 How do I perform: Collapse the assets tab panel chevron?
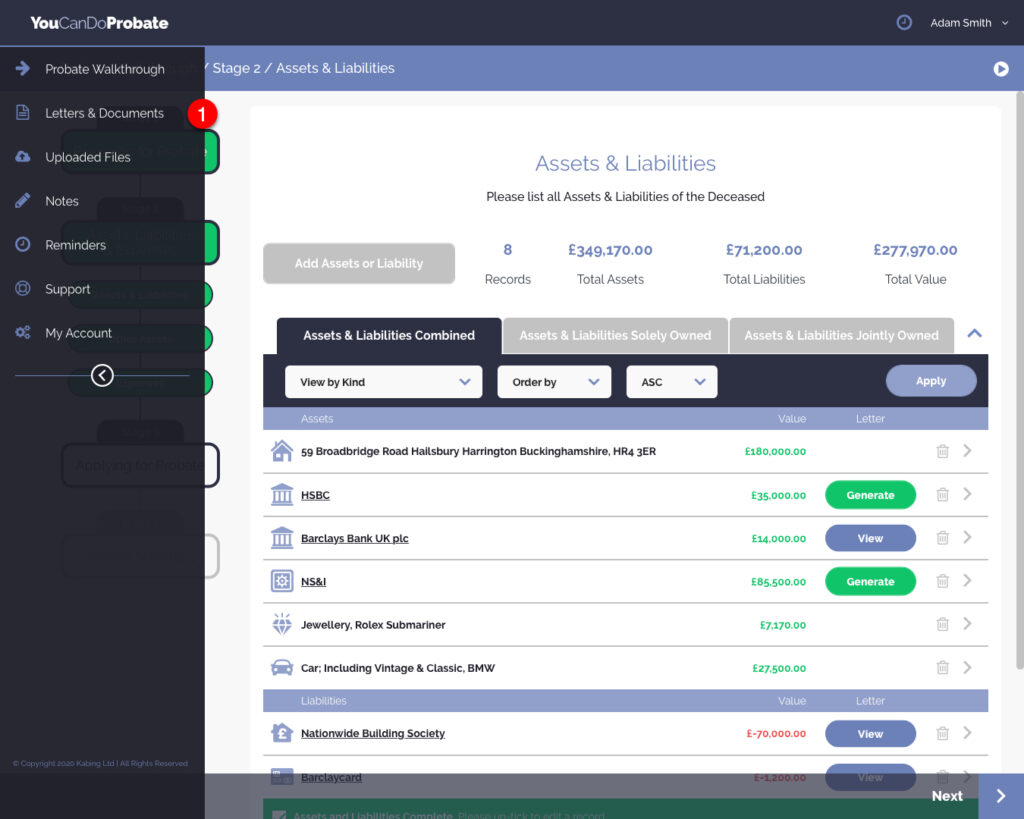click(975, 334)
